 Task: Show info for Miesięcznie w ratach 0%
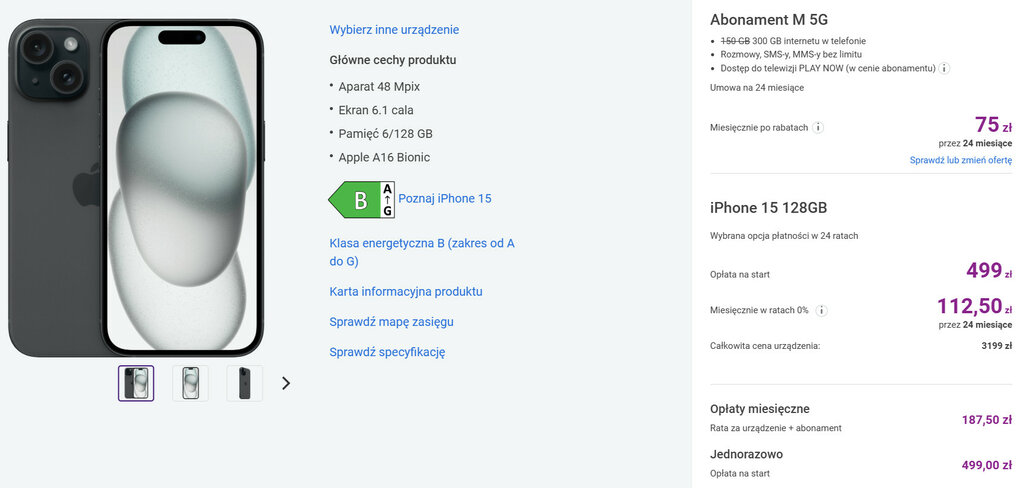click(x=821, y=310)
